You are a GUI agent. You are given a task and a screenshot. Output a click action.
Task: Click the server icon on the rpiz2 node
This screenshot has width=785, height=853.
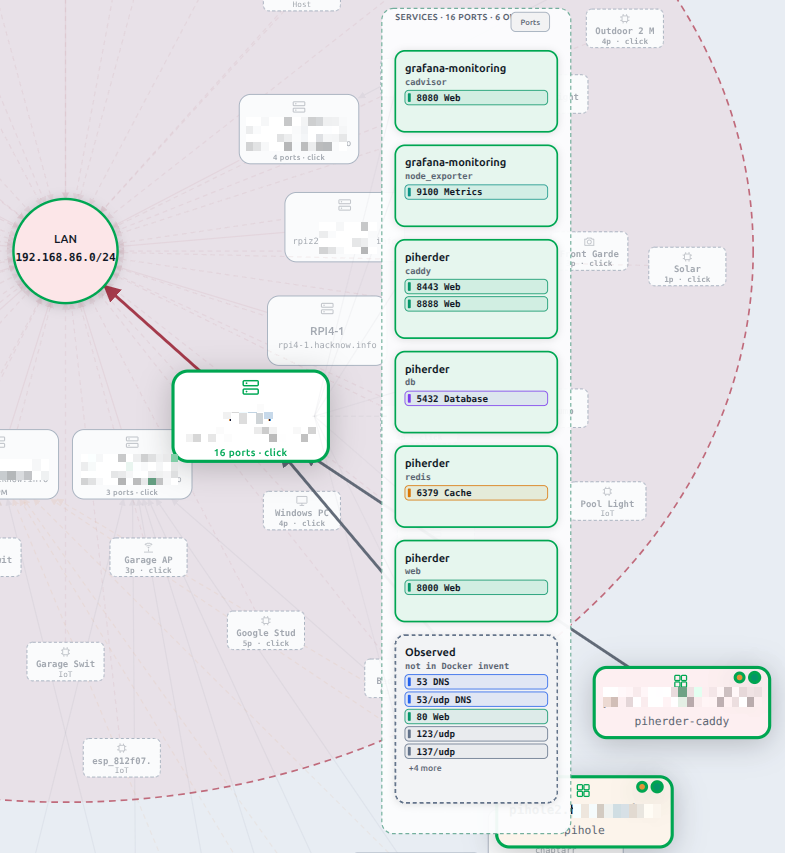(x=344, y=205)
